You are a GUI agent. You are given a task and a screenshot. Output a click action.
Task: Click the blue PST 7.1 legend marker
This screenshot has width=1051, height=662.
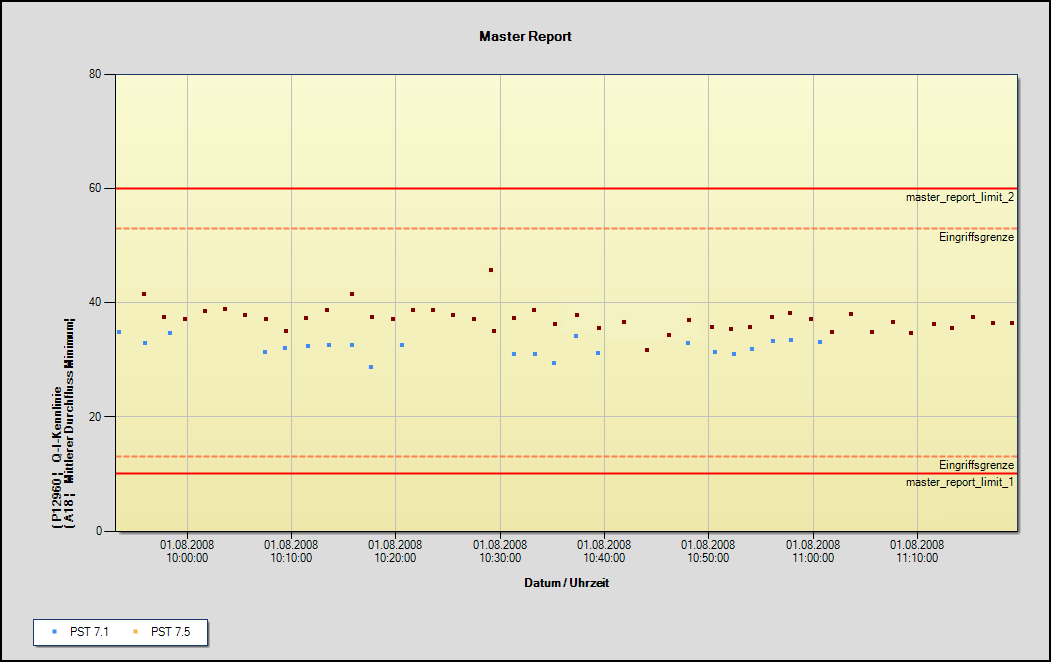coord(53,632)
